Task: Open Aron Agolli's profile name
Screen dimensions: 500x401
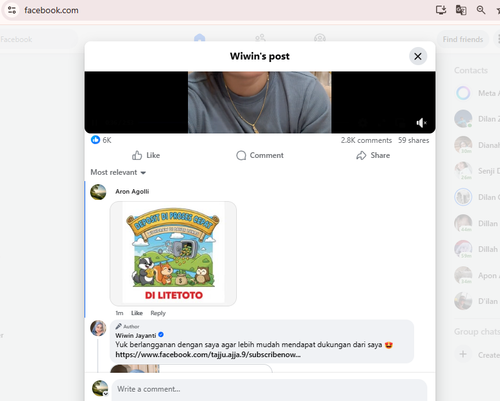Action: coord(132,191)
